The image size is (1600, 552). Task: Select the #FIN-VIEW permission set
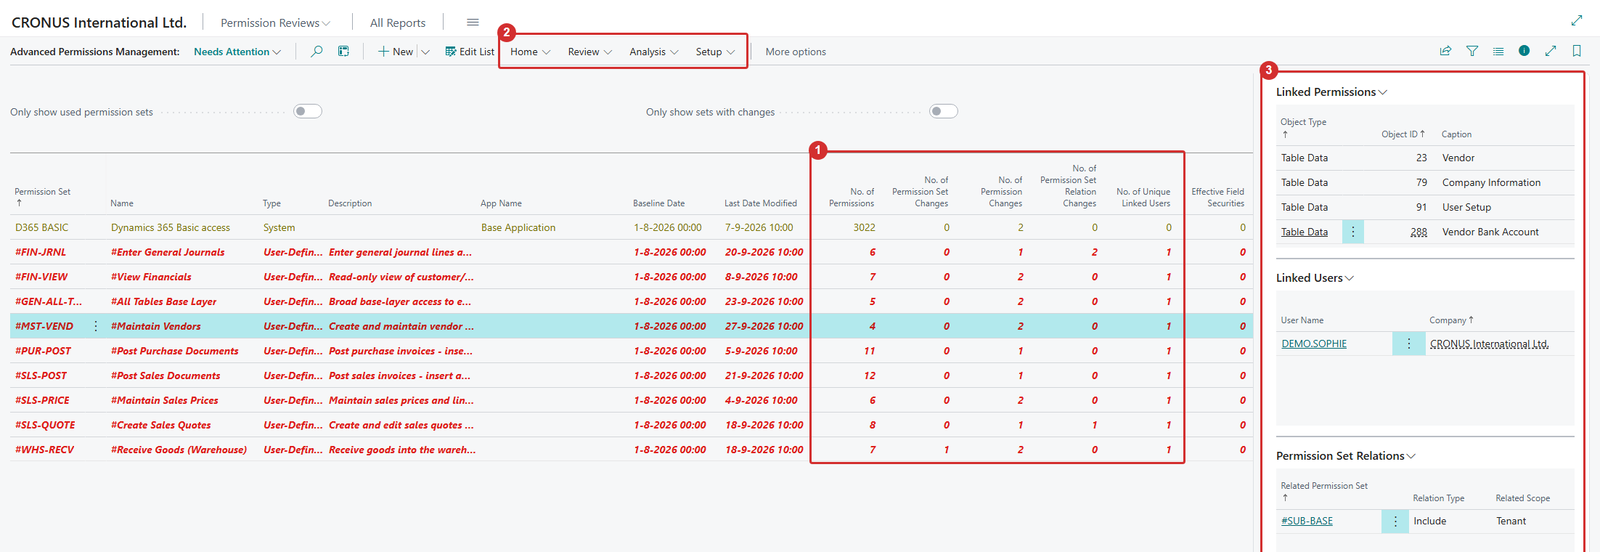click(x=41, y=277)
